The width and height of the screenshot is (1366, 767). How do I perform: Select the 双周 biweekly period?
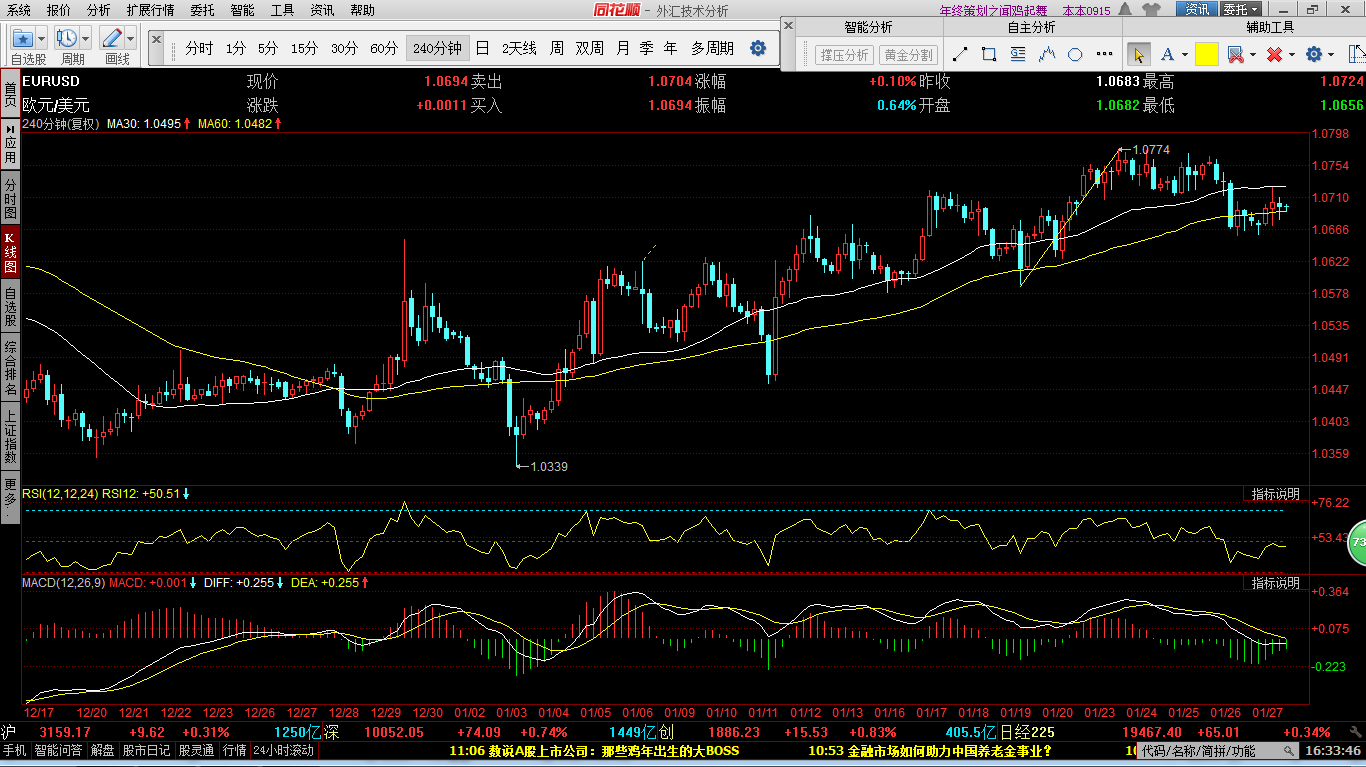tap(589, 48)
